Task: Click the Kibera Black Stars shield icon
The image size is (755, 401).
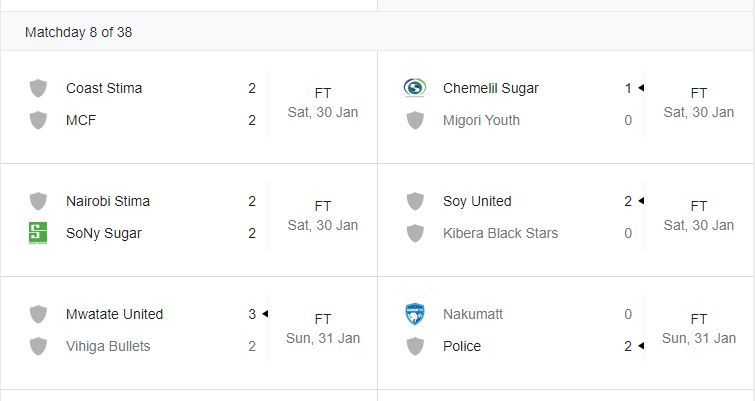Action: coord(415,233)
